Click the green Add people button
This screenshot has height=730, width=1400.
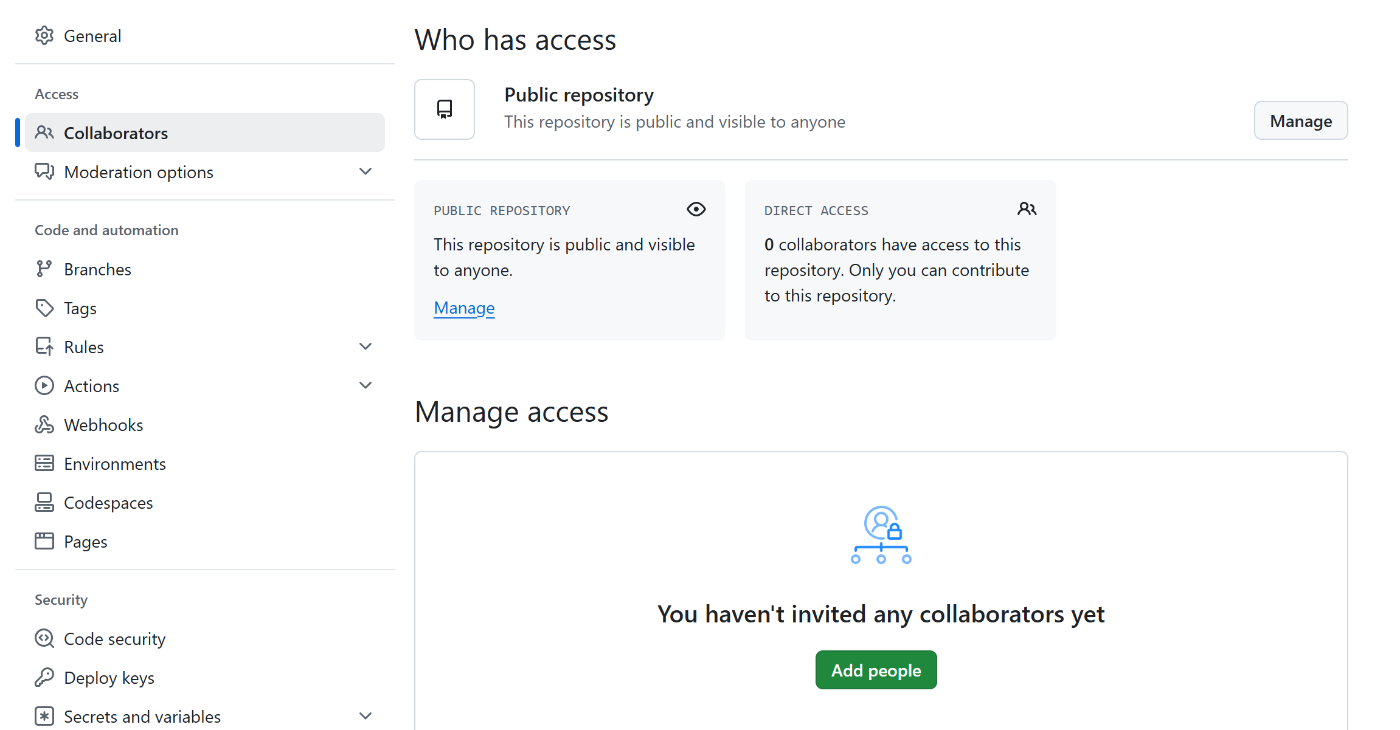click(876, 670)
